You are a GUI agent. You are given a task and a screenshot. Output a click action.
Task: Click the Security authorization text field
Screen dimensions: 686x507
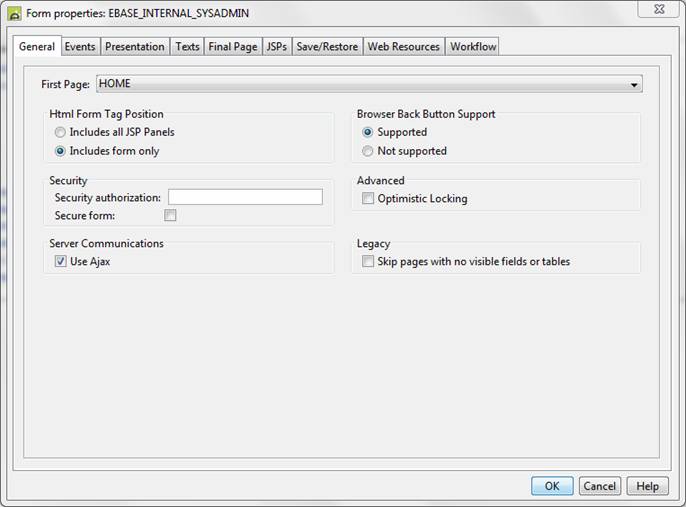click(245, 197)
